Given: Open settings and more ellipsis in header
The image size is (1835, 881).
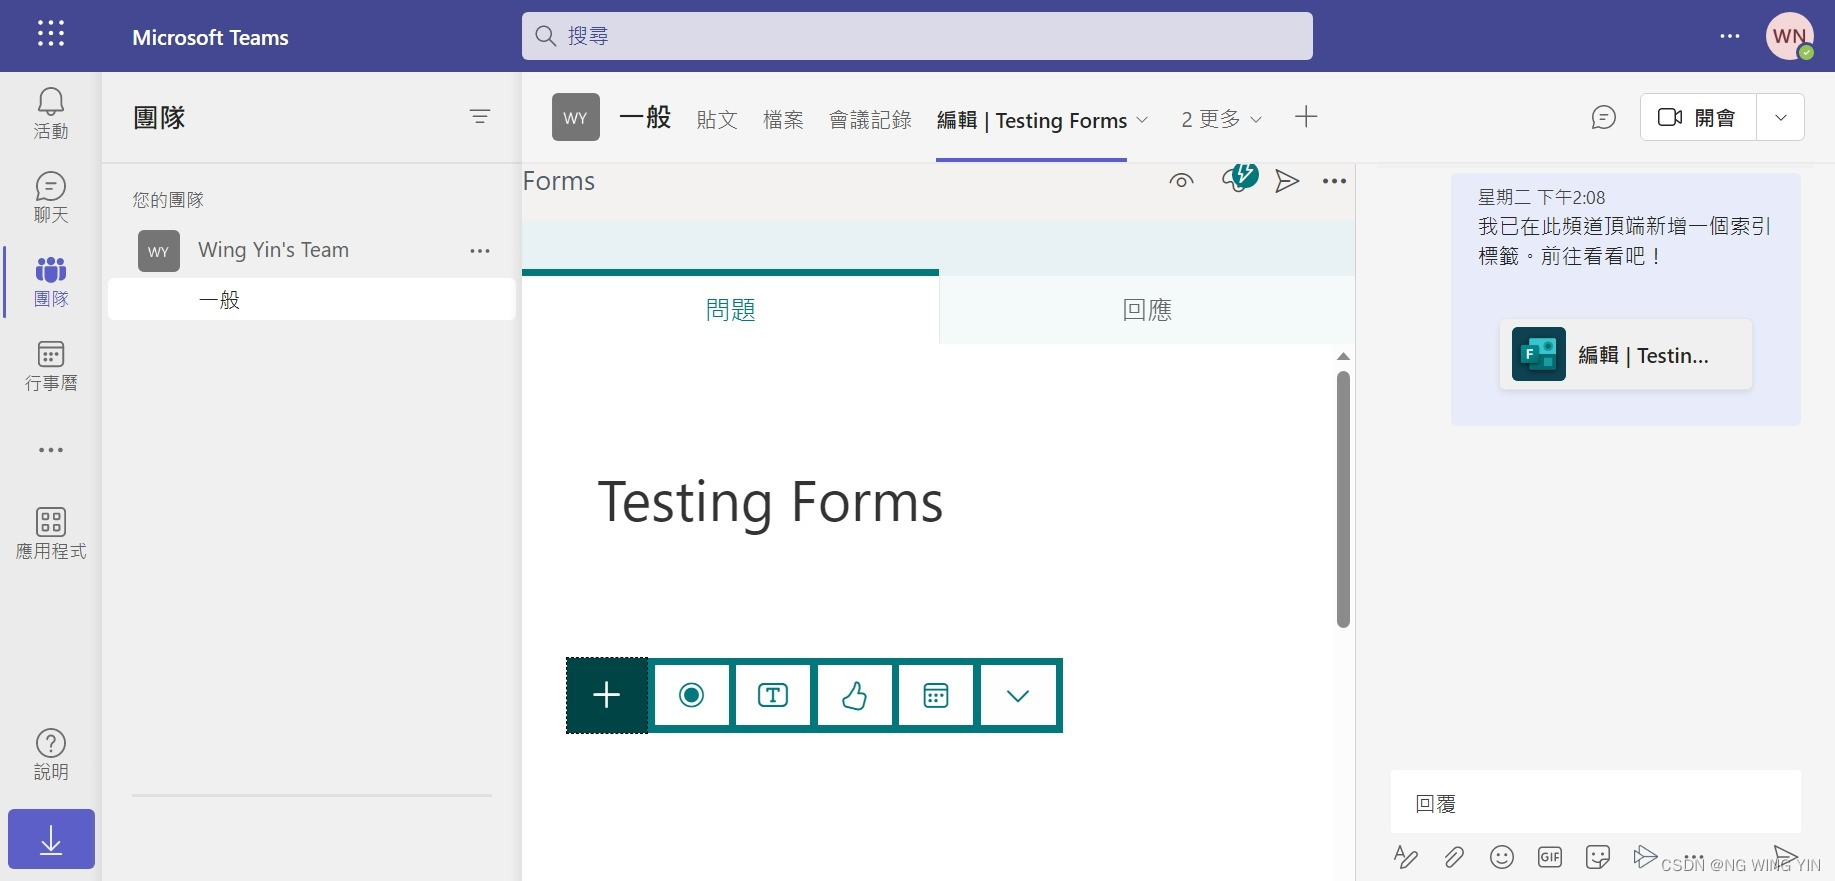Looking at the screenshot, I should coord(1730,36).
